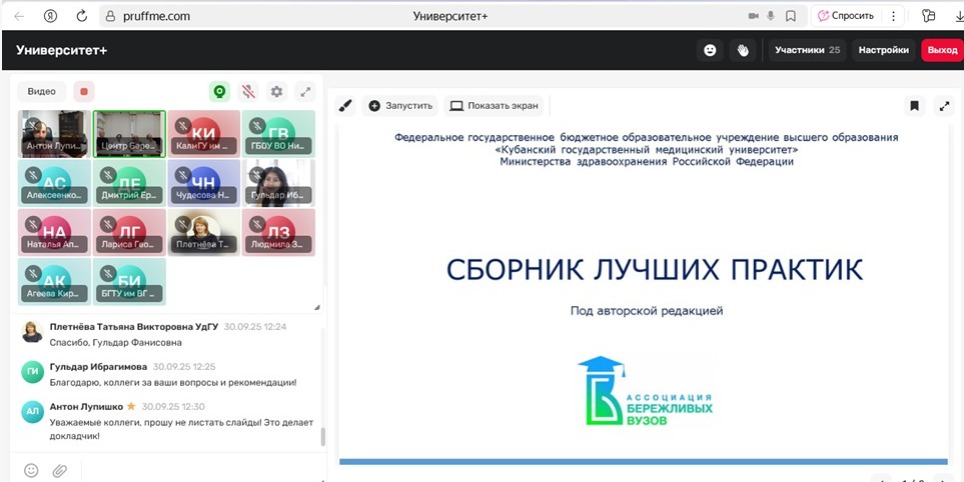Select the brush drawing tool above the slide
Screen dimensions: 964x482
point(346,105)
